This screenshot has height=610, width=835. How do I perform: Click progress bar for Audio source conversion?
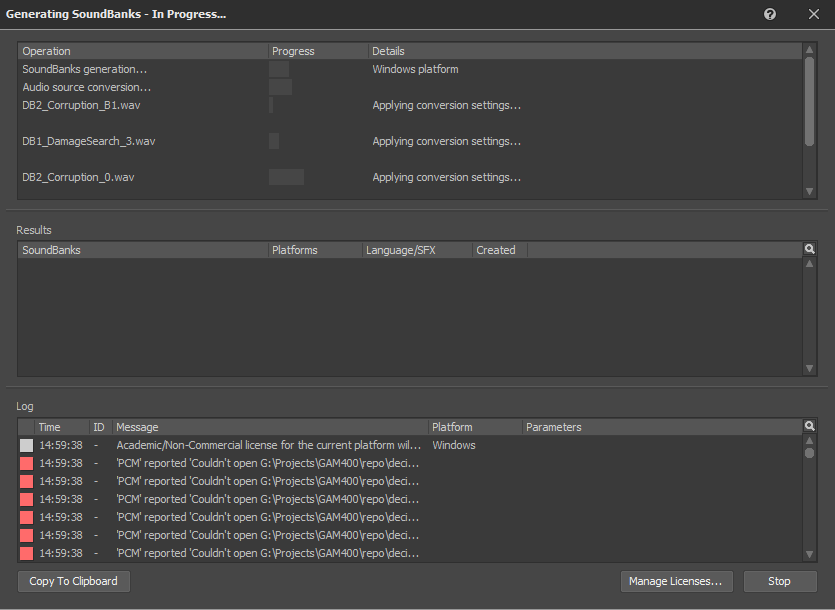(281, 87)
